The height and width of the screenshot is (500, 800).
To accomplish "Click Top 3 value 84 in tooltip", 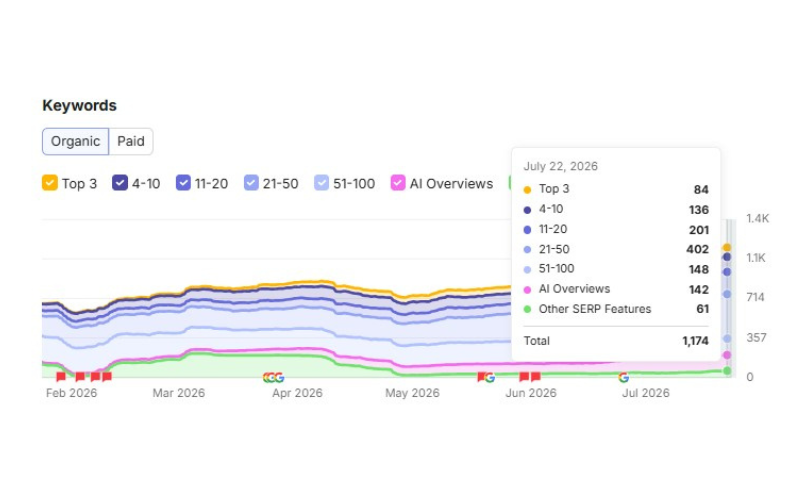I will point(701,190).
